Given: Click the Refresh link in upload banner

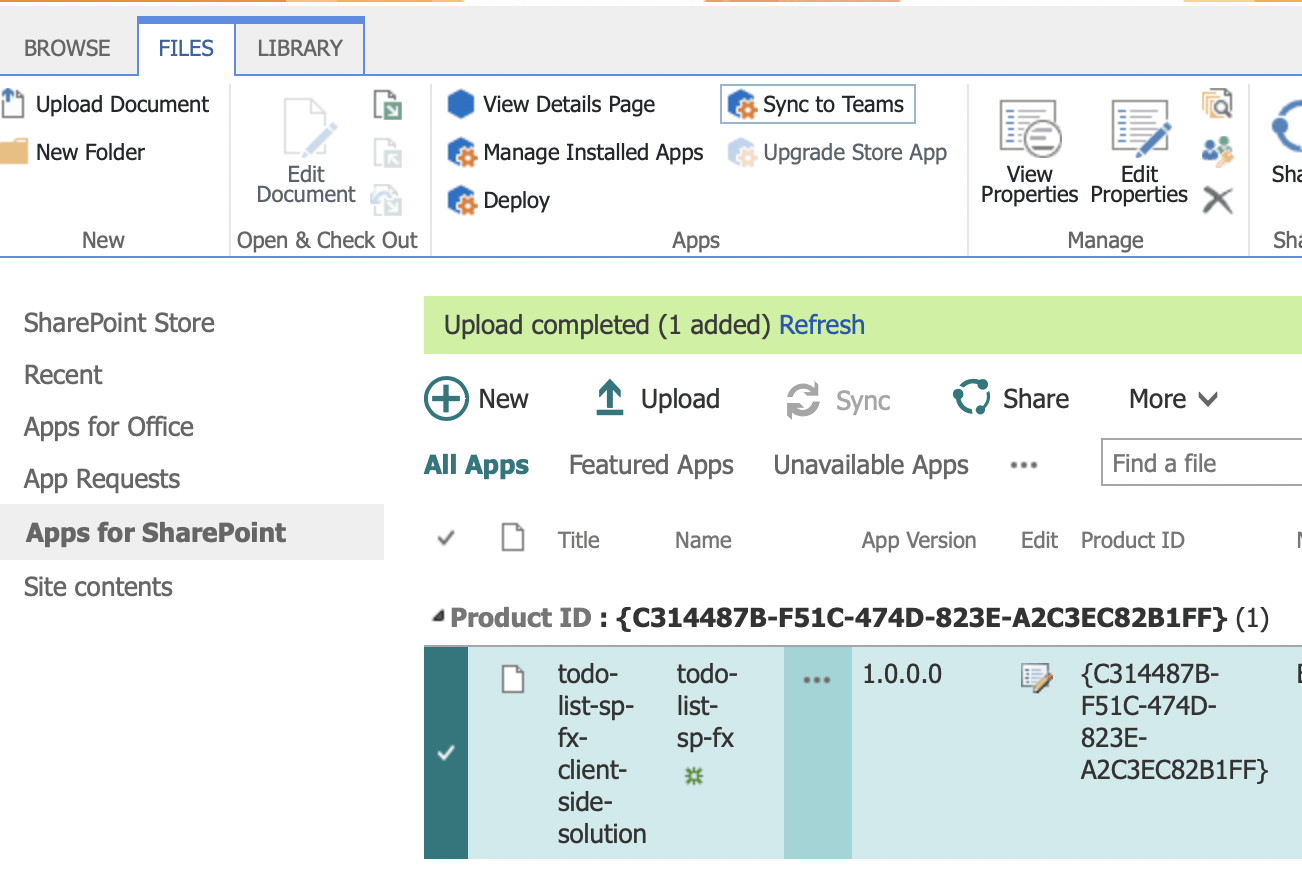Looking at the screenshot, I should [821, 325].
